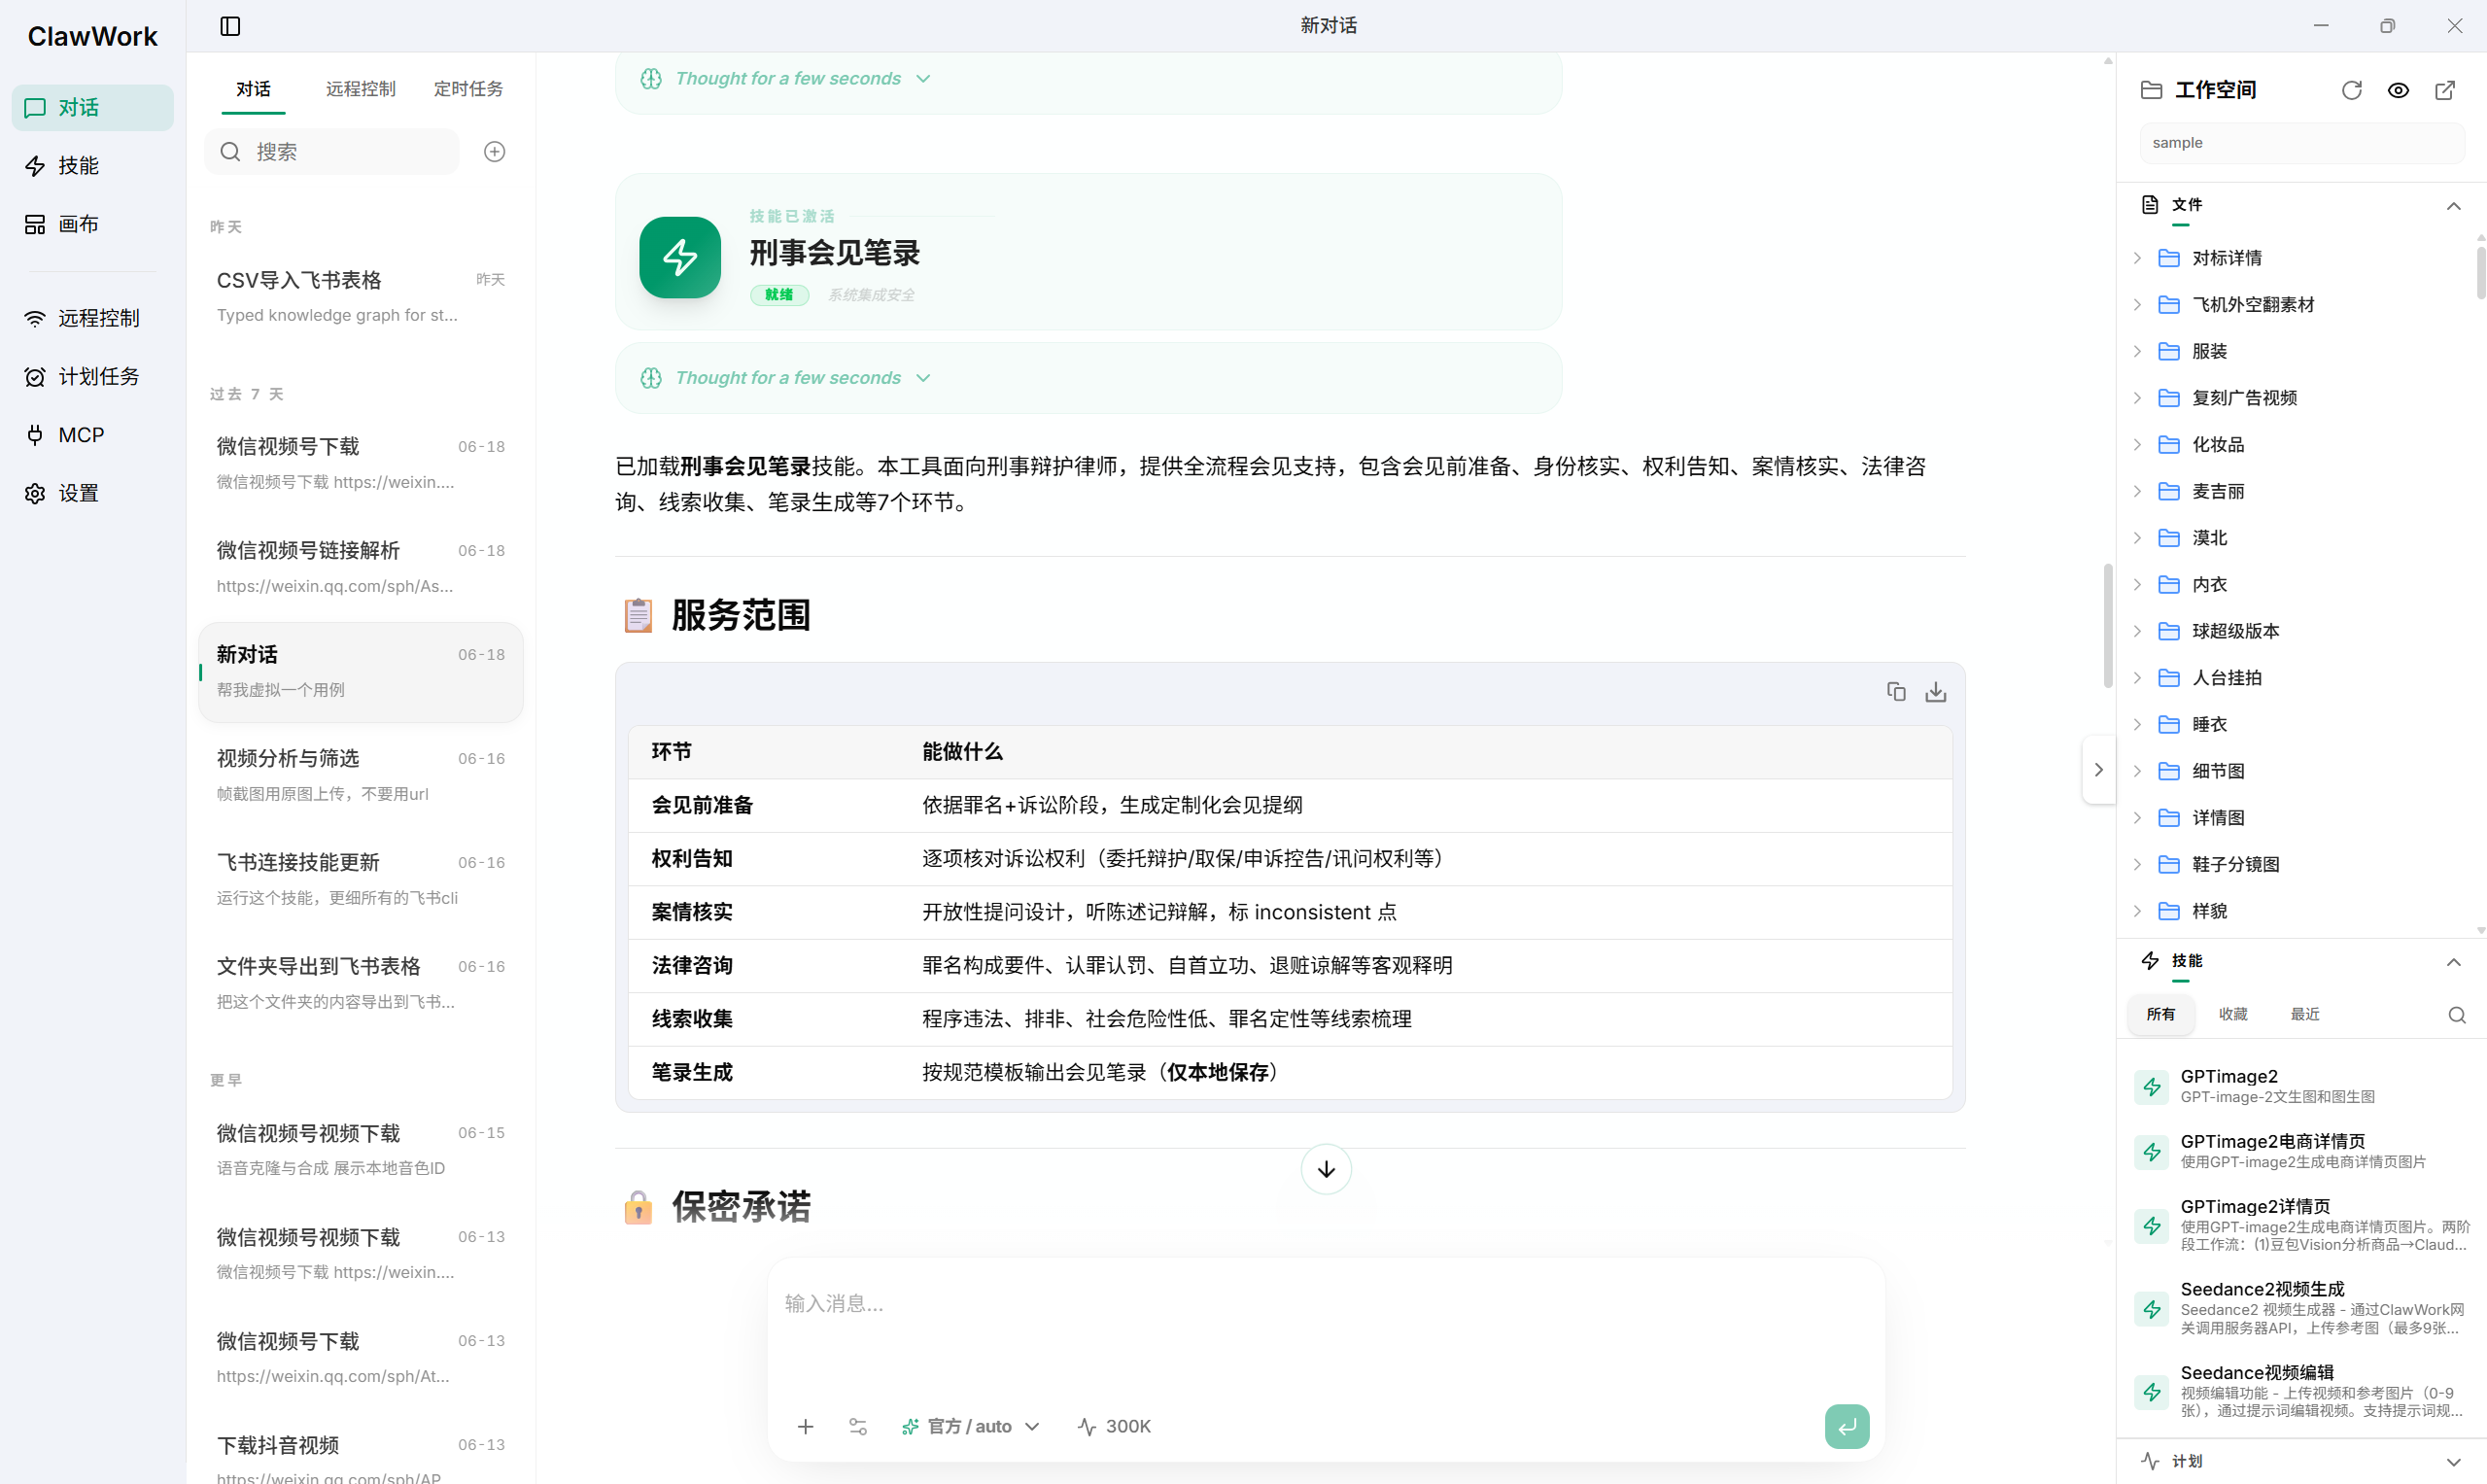Click the conversation search field
Screen dimensions: 2487x1484
(x=332, y=152)
